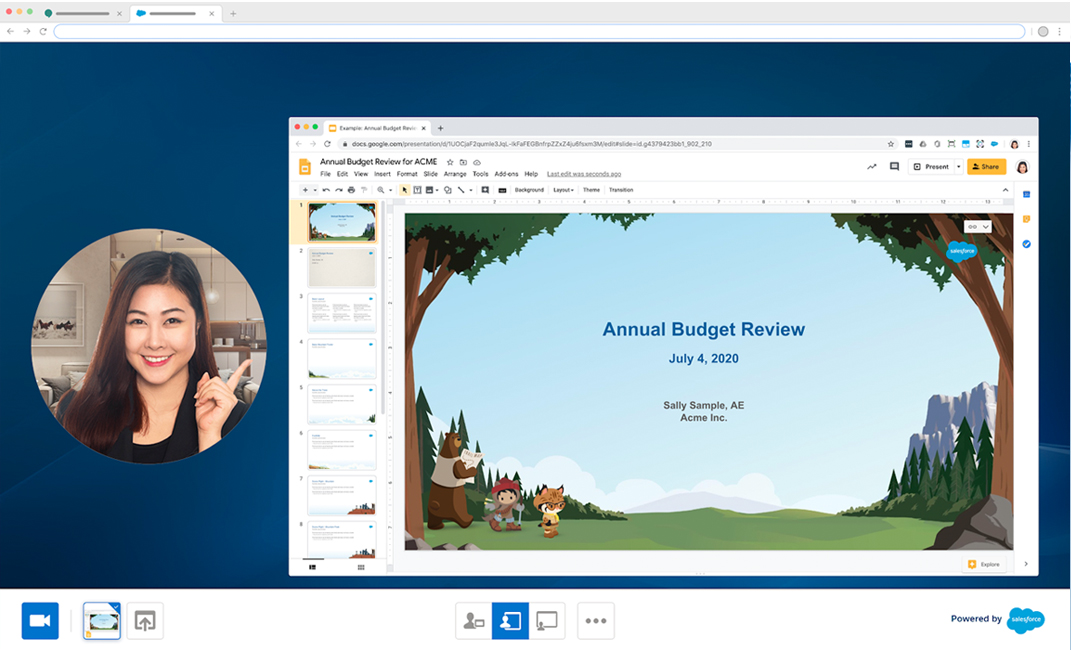Collapse the toolbar with the up chevron
Screen dimensions: 1071x650
click(1005, 190)
